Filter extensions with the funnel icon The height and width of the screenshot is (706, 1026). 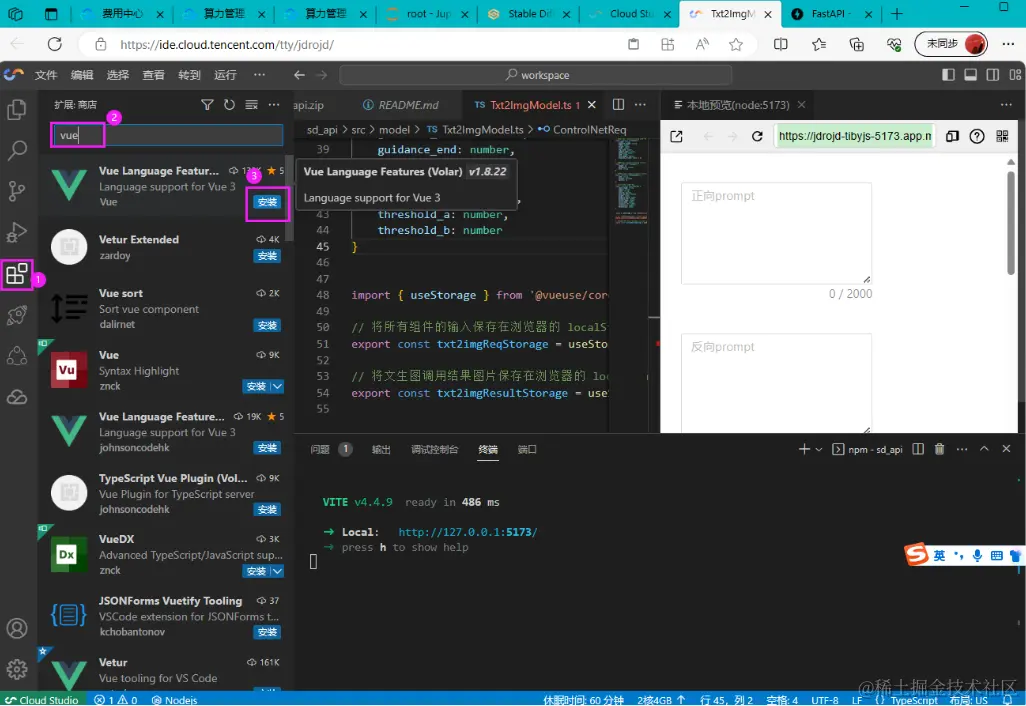pos(207,105)
